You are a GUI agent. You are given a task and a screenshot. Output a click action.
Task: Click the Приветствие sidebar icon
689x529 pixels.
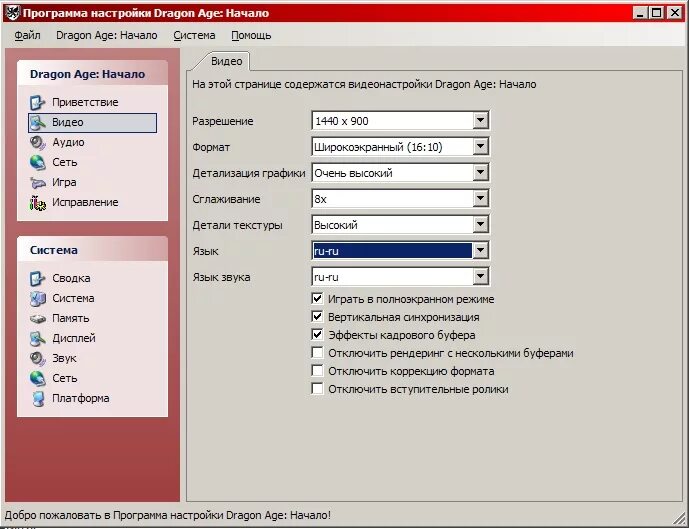coord(37,102)
